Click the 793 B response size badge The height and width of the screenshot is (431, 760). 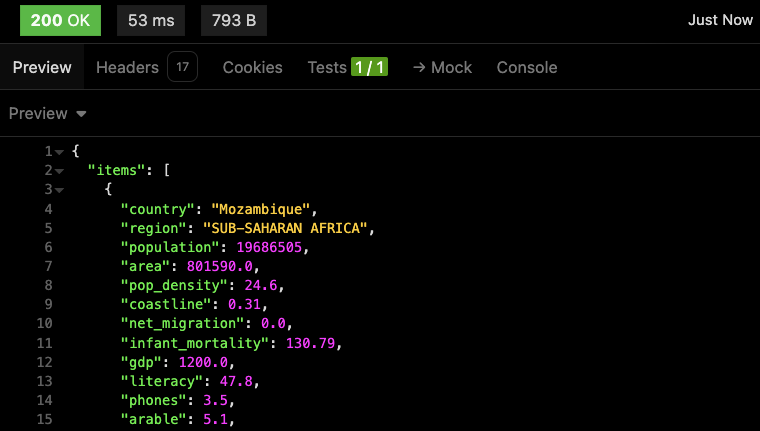tap(234, 20)
